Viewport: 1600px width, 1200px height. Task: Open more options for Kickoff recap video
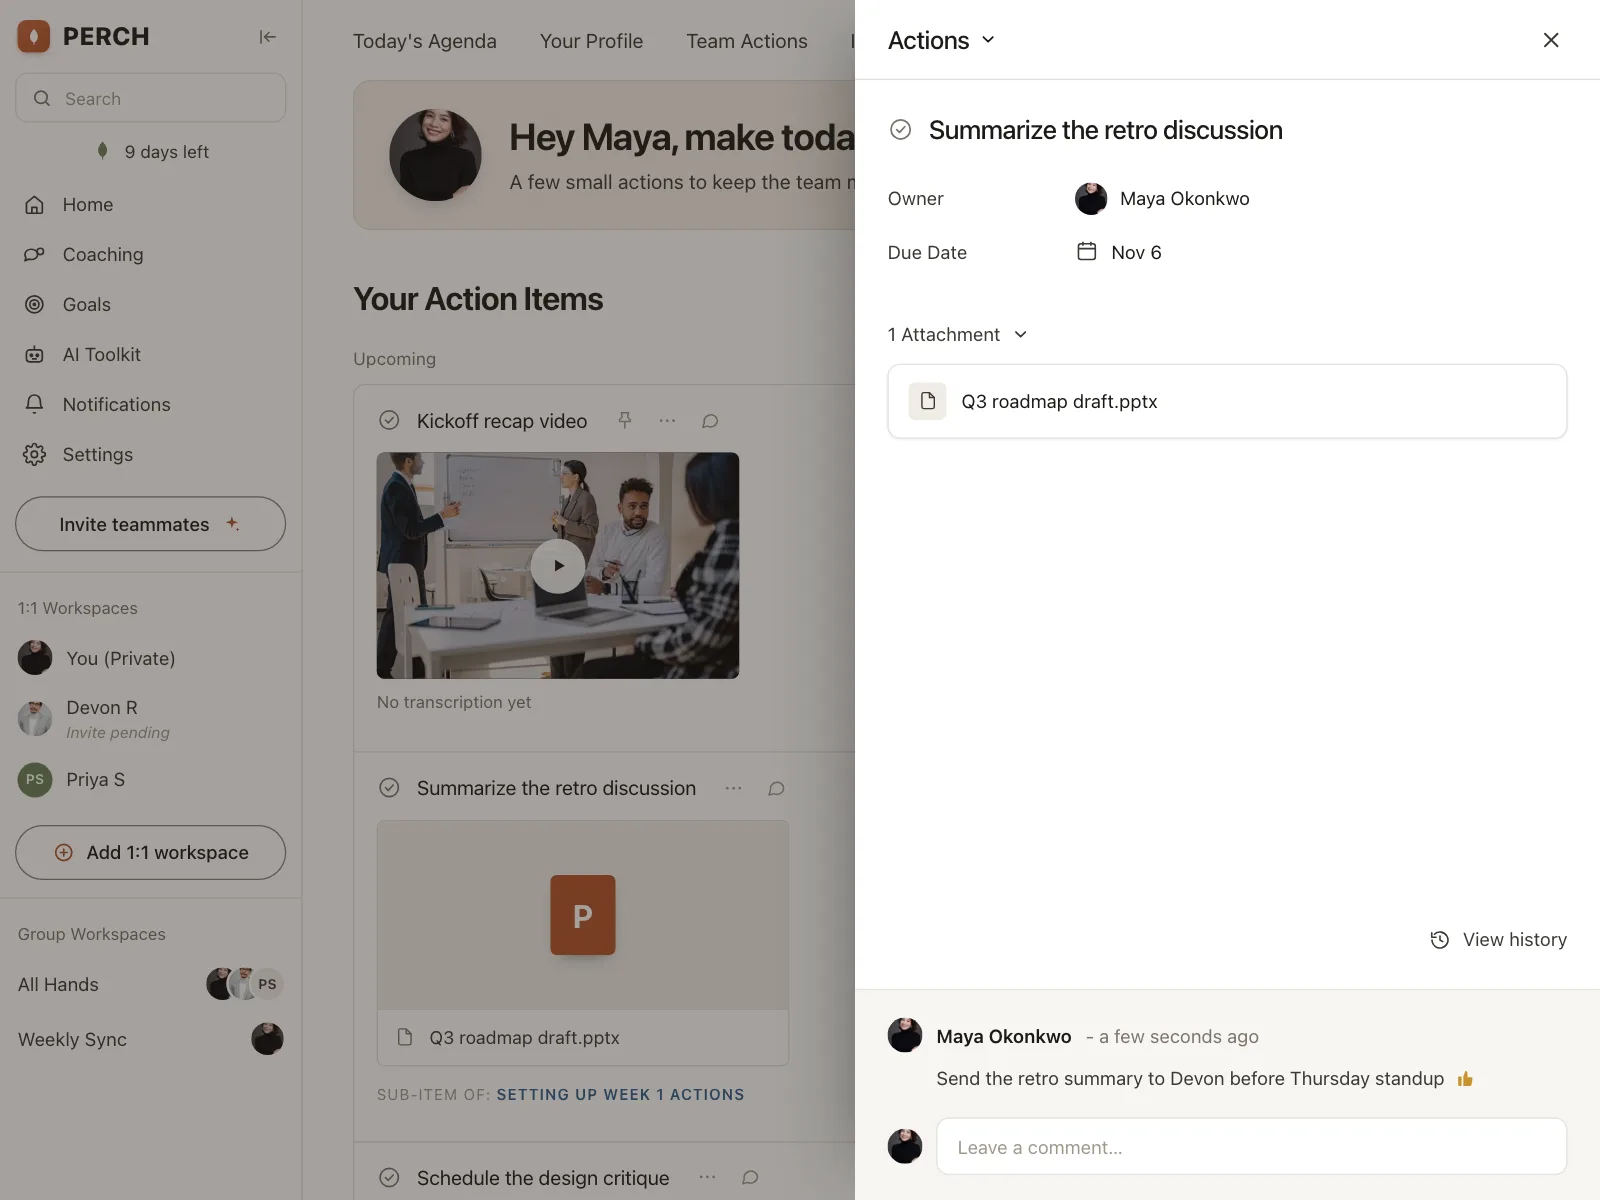pos(667,421)
